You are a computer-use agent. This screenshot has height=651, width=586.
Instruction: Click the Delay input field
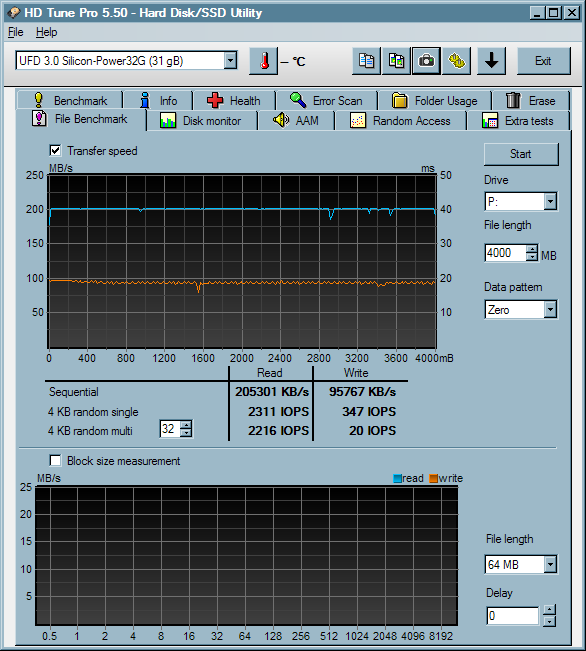(x=513, y=615)
